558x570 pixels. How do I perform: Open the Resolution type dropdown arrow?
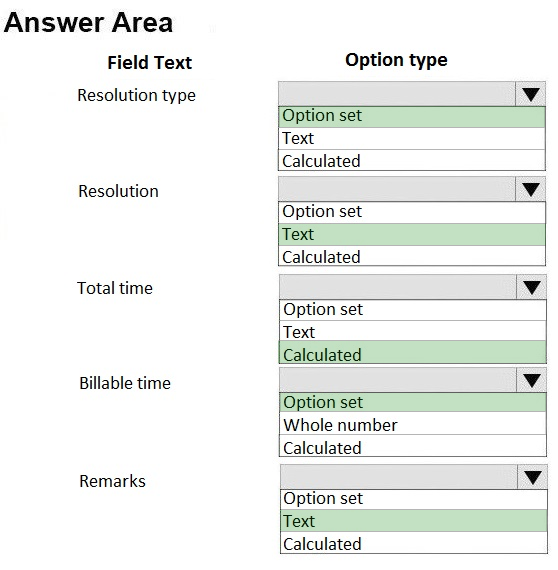pos(530,94)
